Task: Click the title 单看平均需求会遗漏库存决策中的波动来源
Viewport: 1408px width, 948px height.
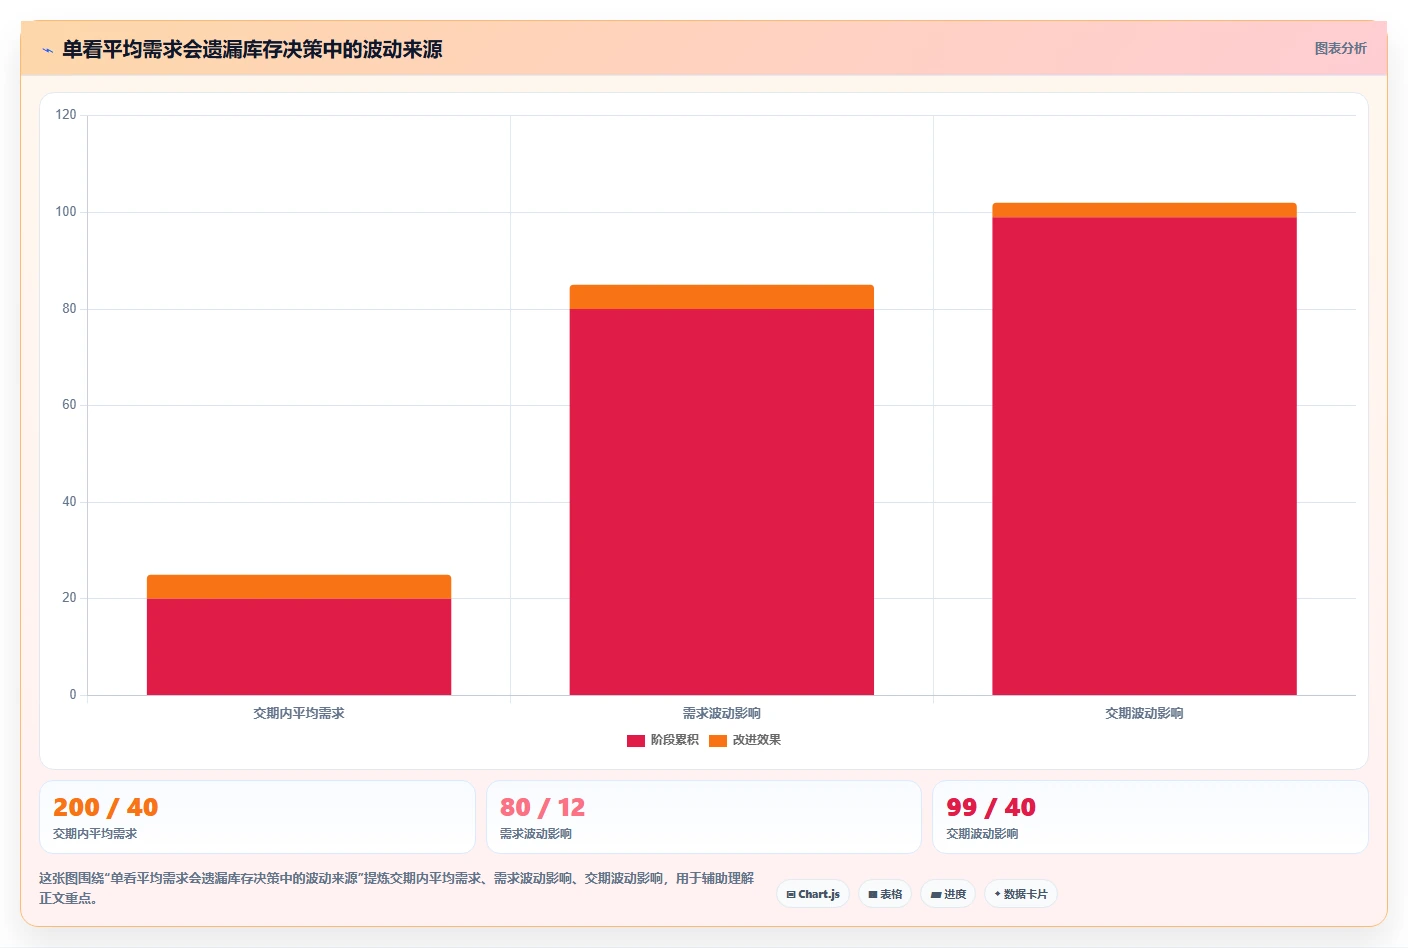Action: (x=252, y=49)
